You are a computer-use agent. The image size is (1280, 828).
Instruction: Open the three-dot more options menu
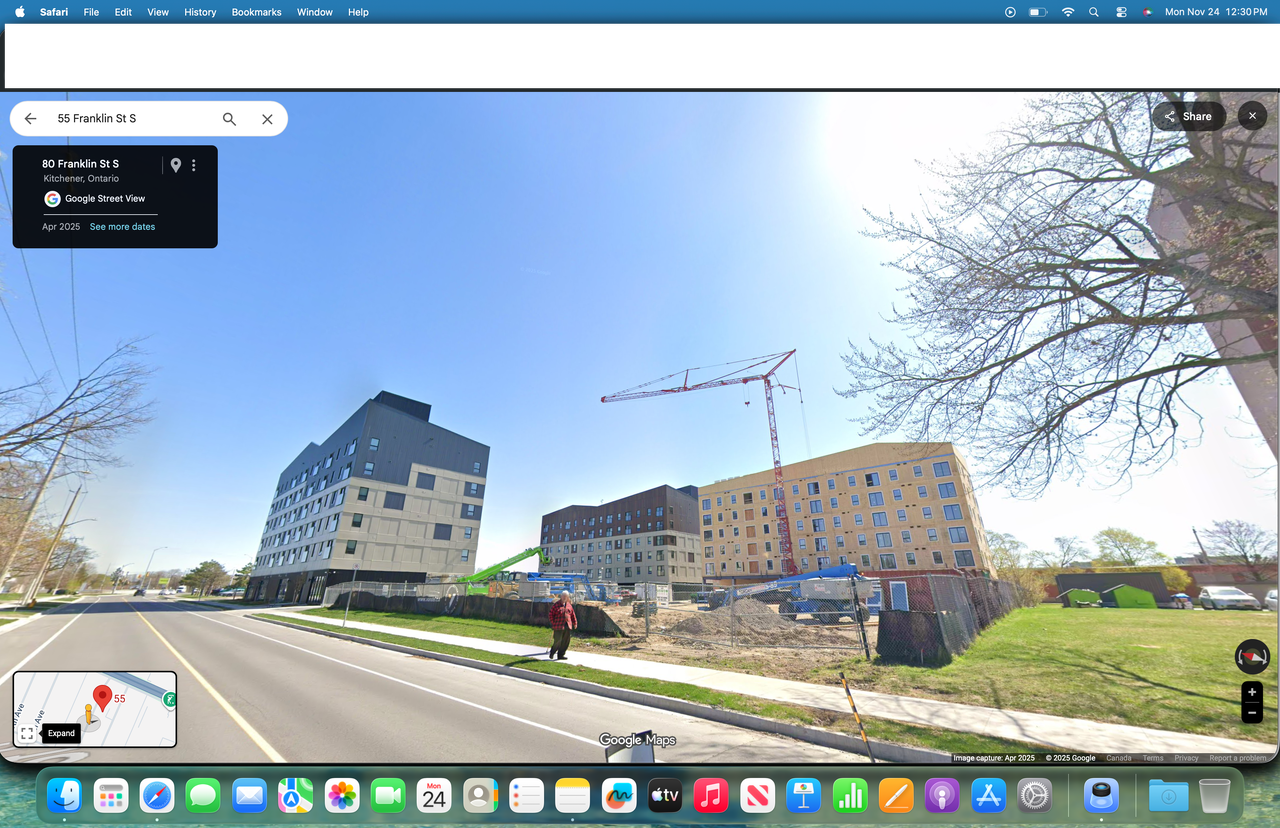click(194, 165)
